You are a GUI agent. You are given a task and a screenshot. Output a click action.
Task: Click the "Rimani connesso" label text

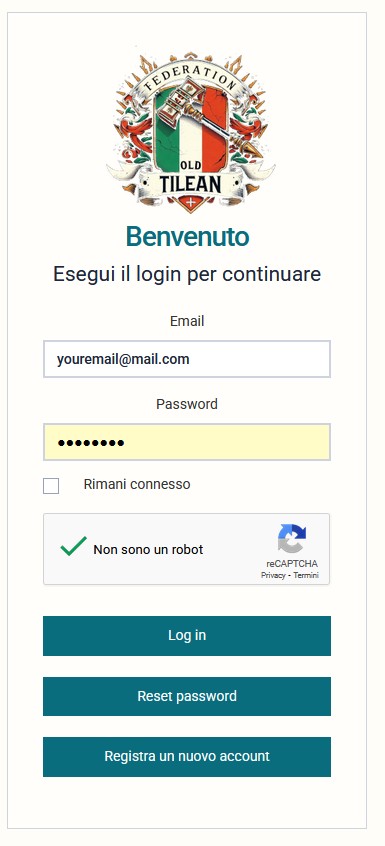point(137,485)
